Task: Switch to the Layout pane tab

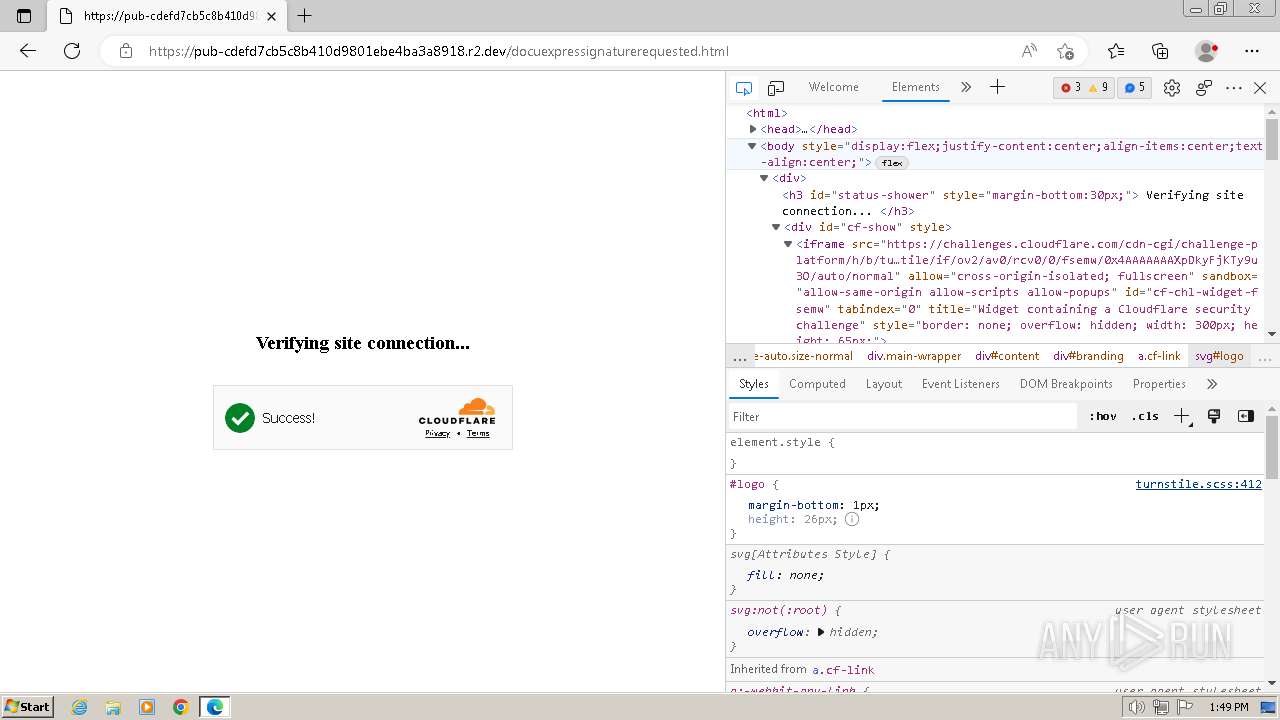Action: point(883,384)
